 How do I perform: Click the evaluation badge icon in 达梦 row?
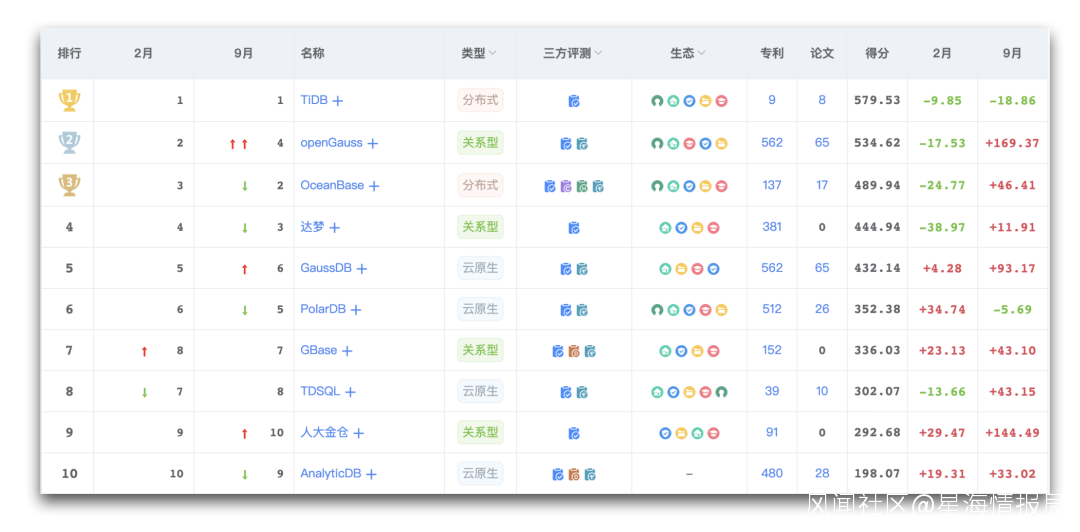pyautogui.click(x=574, y=228)
